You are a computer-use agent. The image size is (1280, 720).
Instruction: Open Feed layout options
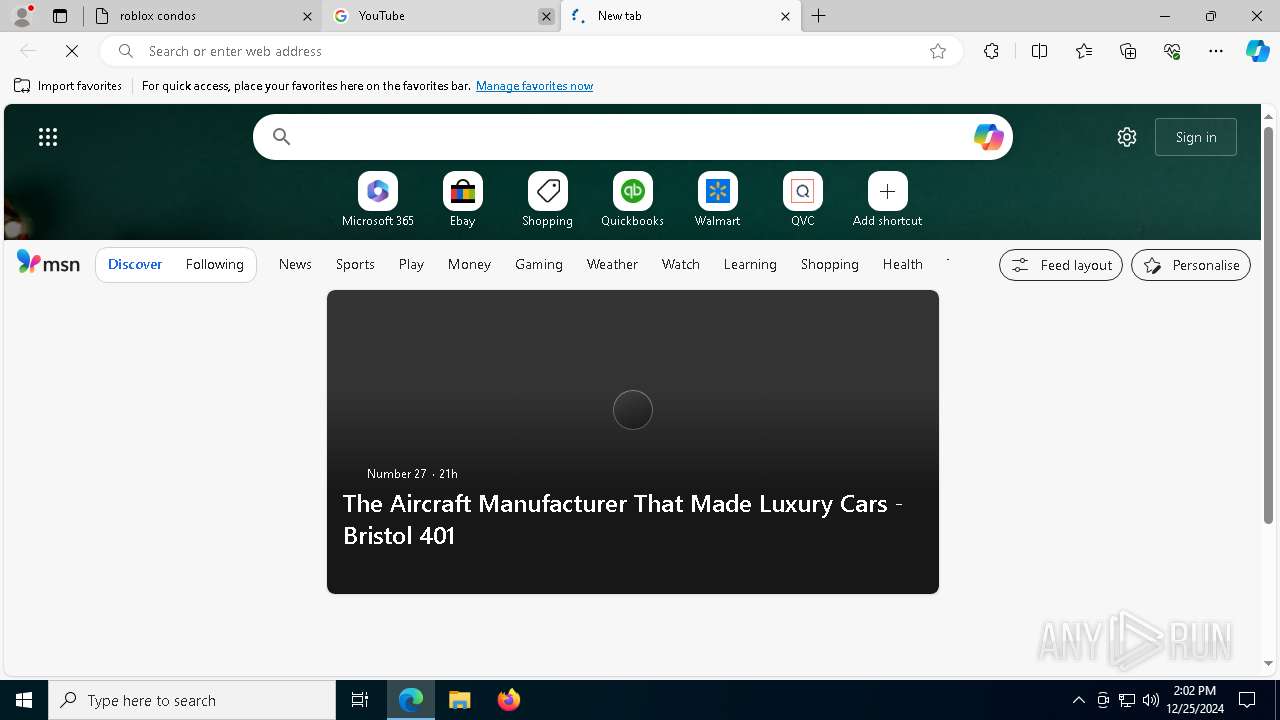tap(1061, 265)
